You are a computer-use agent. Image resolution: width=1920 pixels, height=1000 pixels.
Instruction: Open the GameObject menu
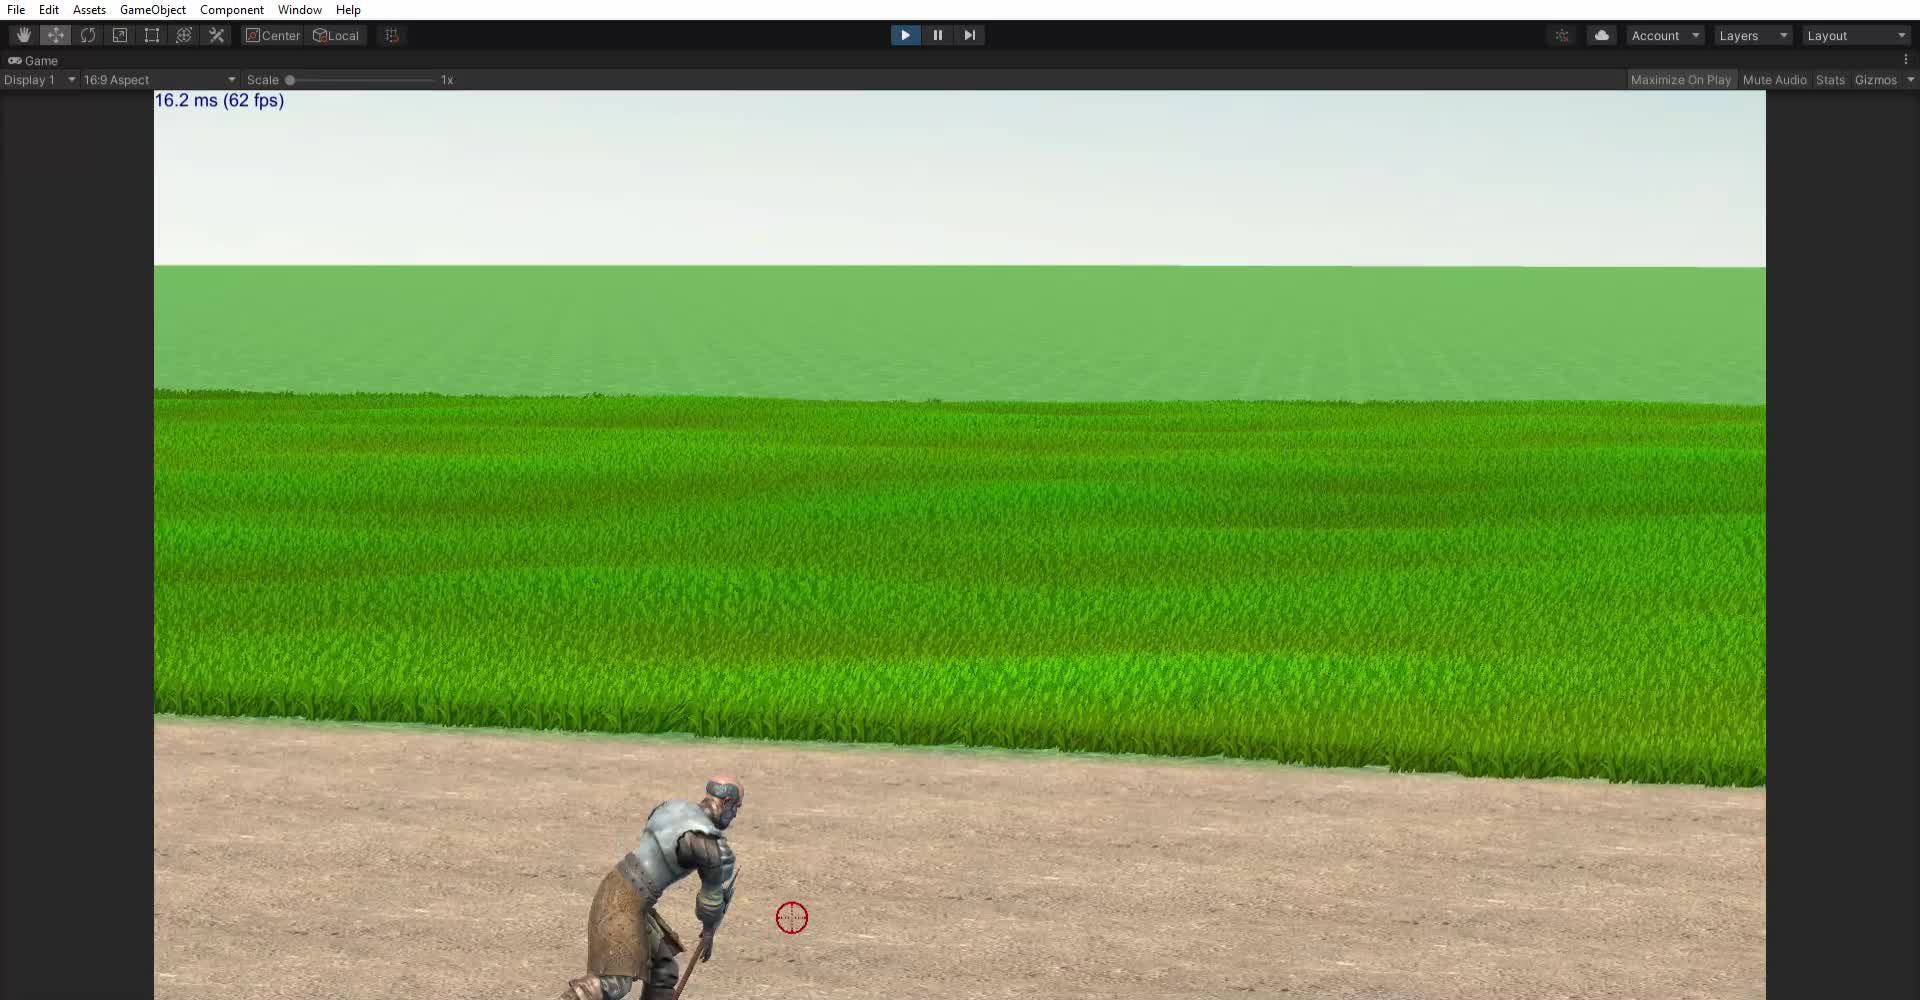152,10
